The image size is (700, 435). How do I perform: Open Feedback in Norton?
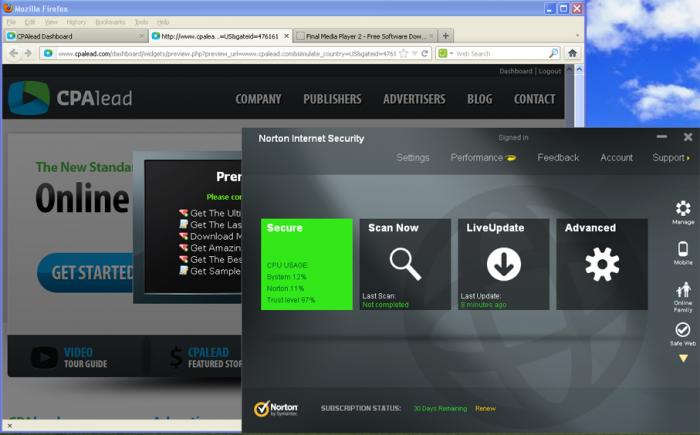558,158
